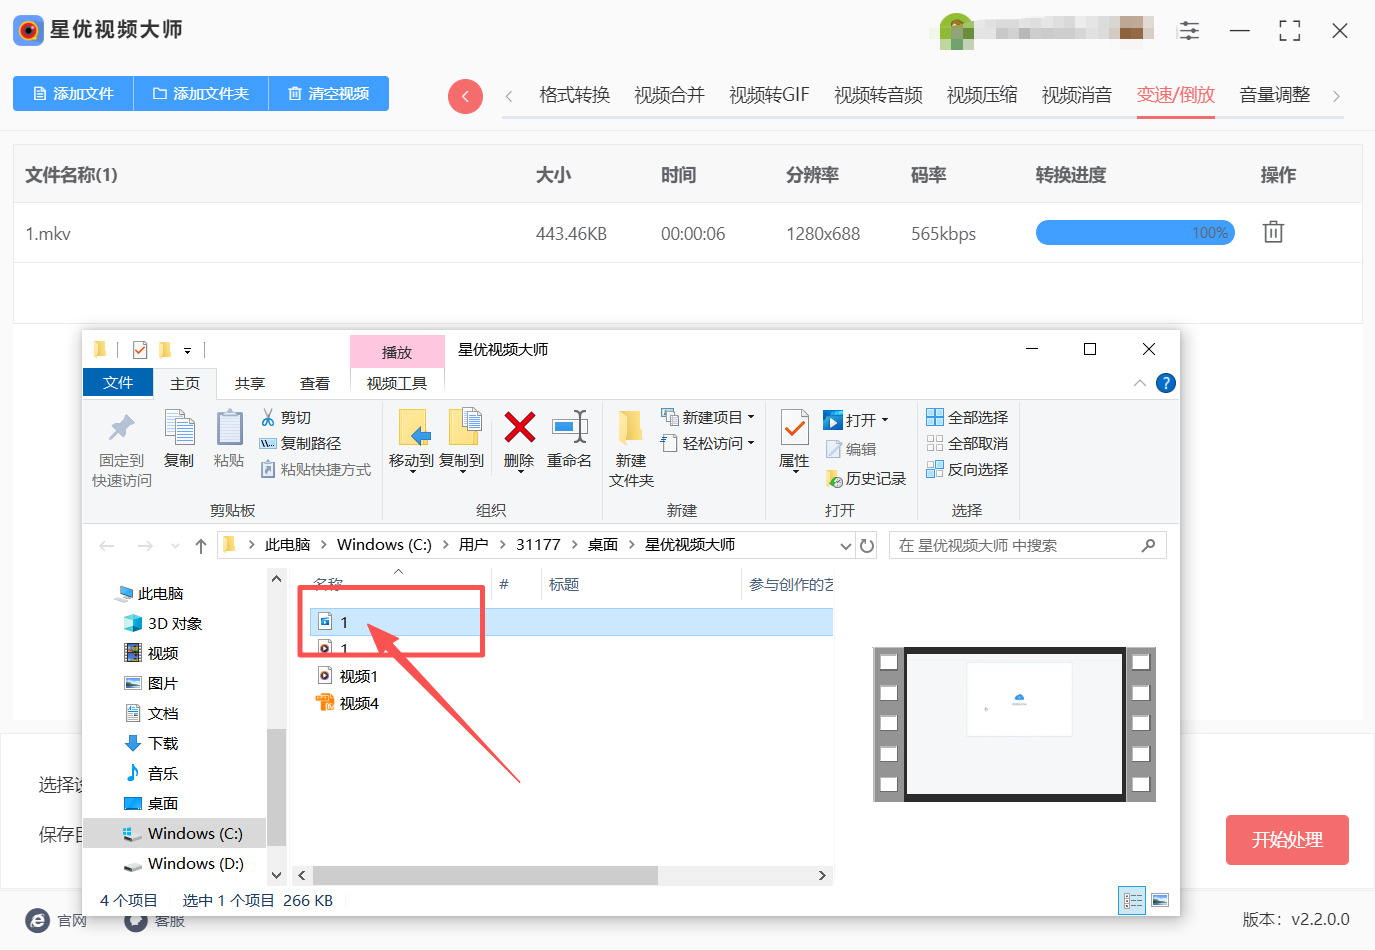Open the 官网 link at bottom
This screenshot has height=950, width=1375.
[x=56, y=921]
